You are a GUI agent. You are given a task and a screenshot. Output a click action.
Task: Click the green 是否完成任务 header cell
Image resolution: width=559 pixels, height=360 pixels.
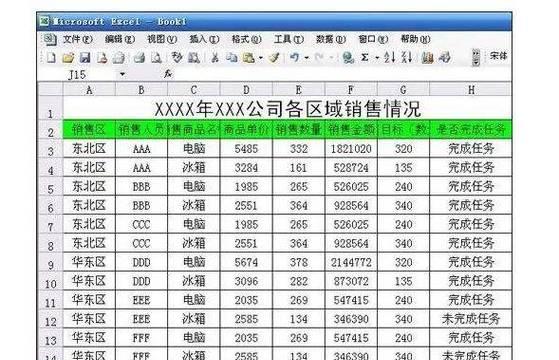(471, 130)
